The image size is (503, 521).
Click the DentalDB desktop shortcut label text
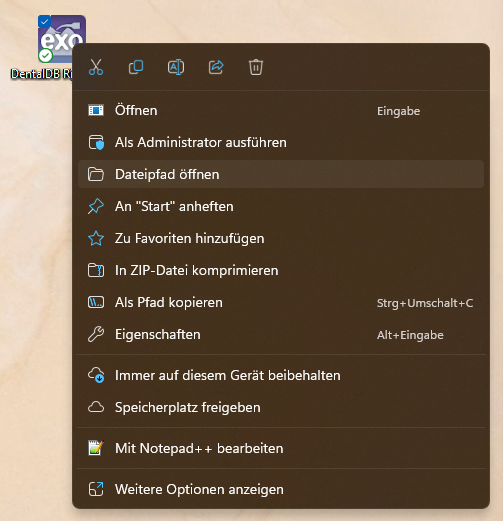click(x=41, y=74)
